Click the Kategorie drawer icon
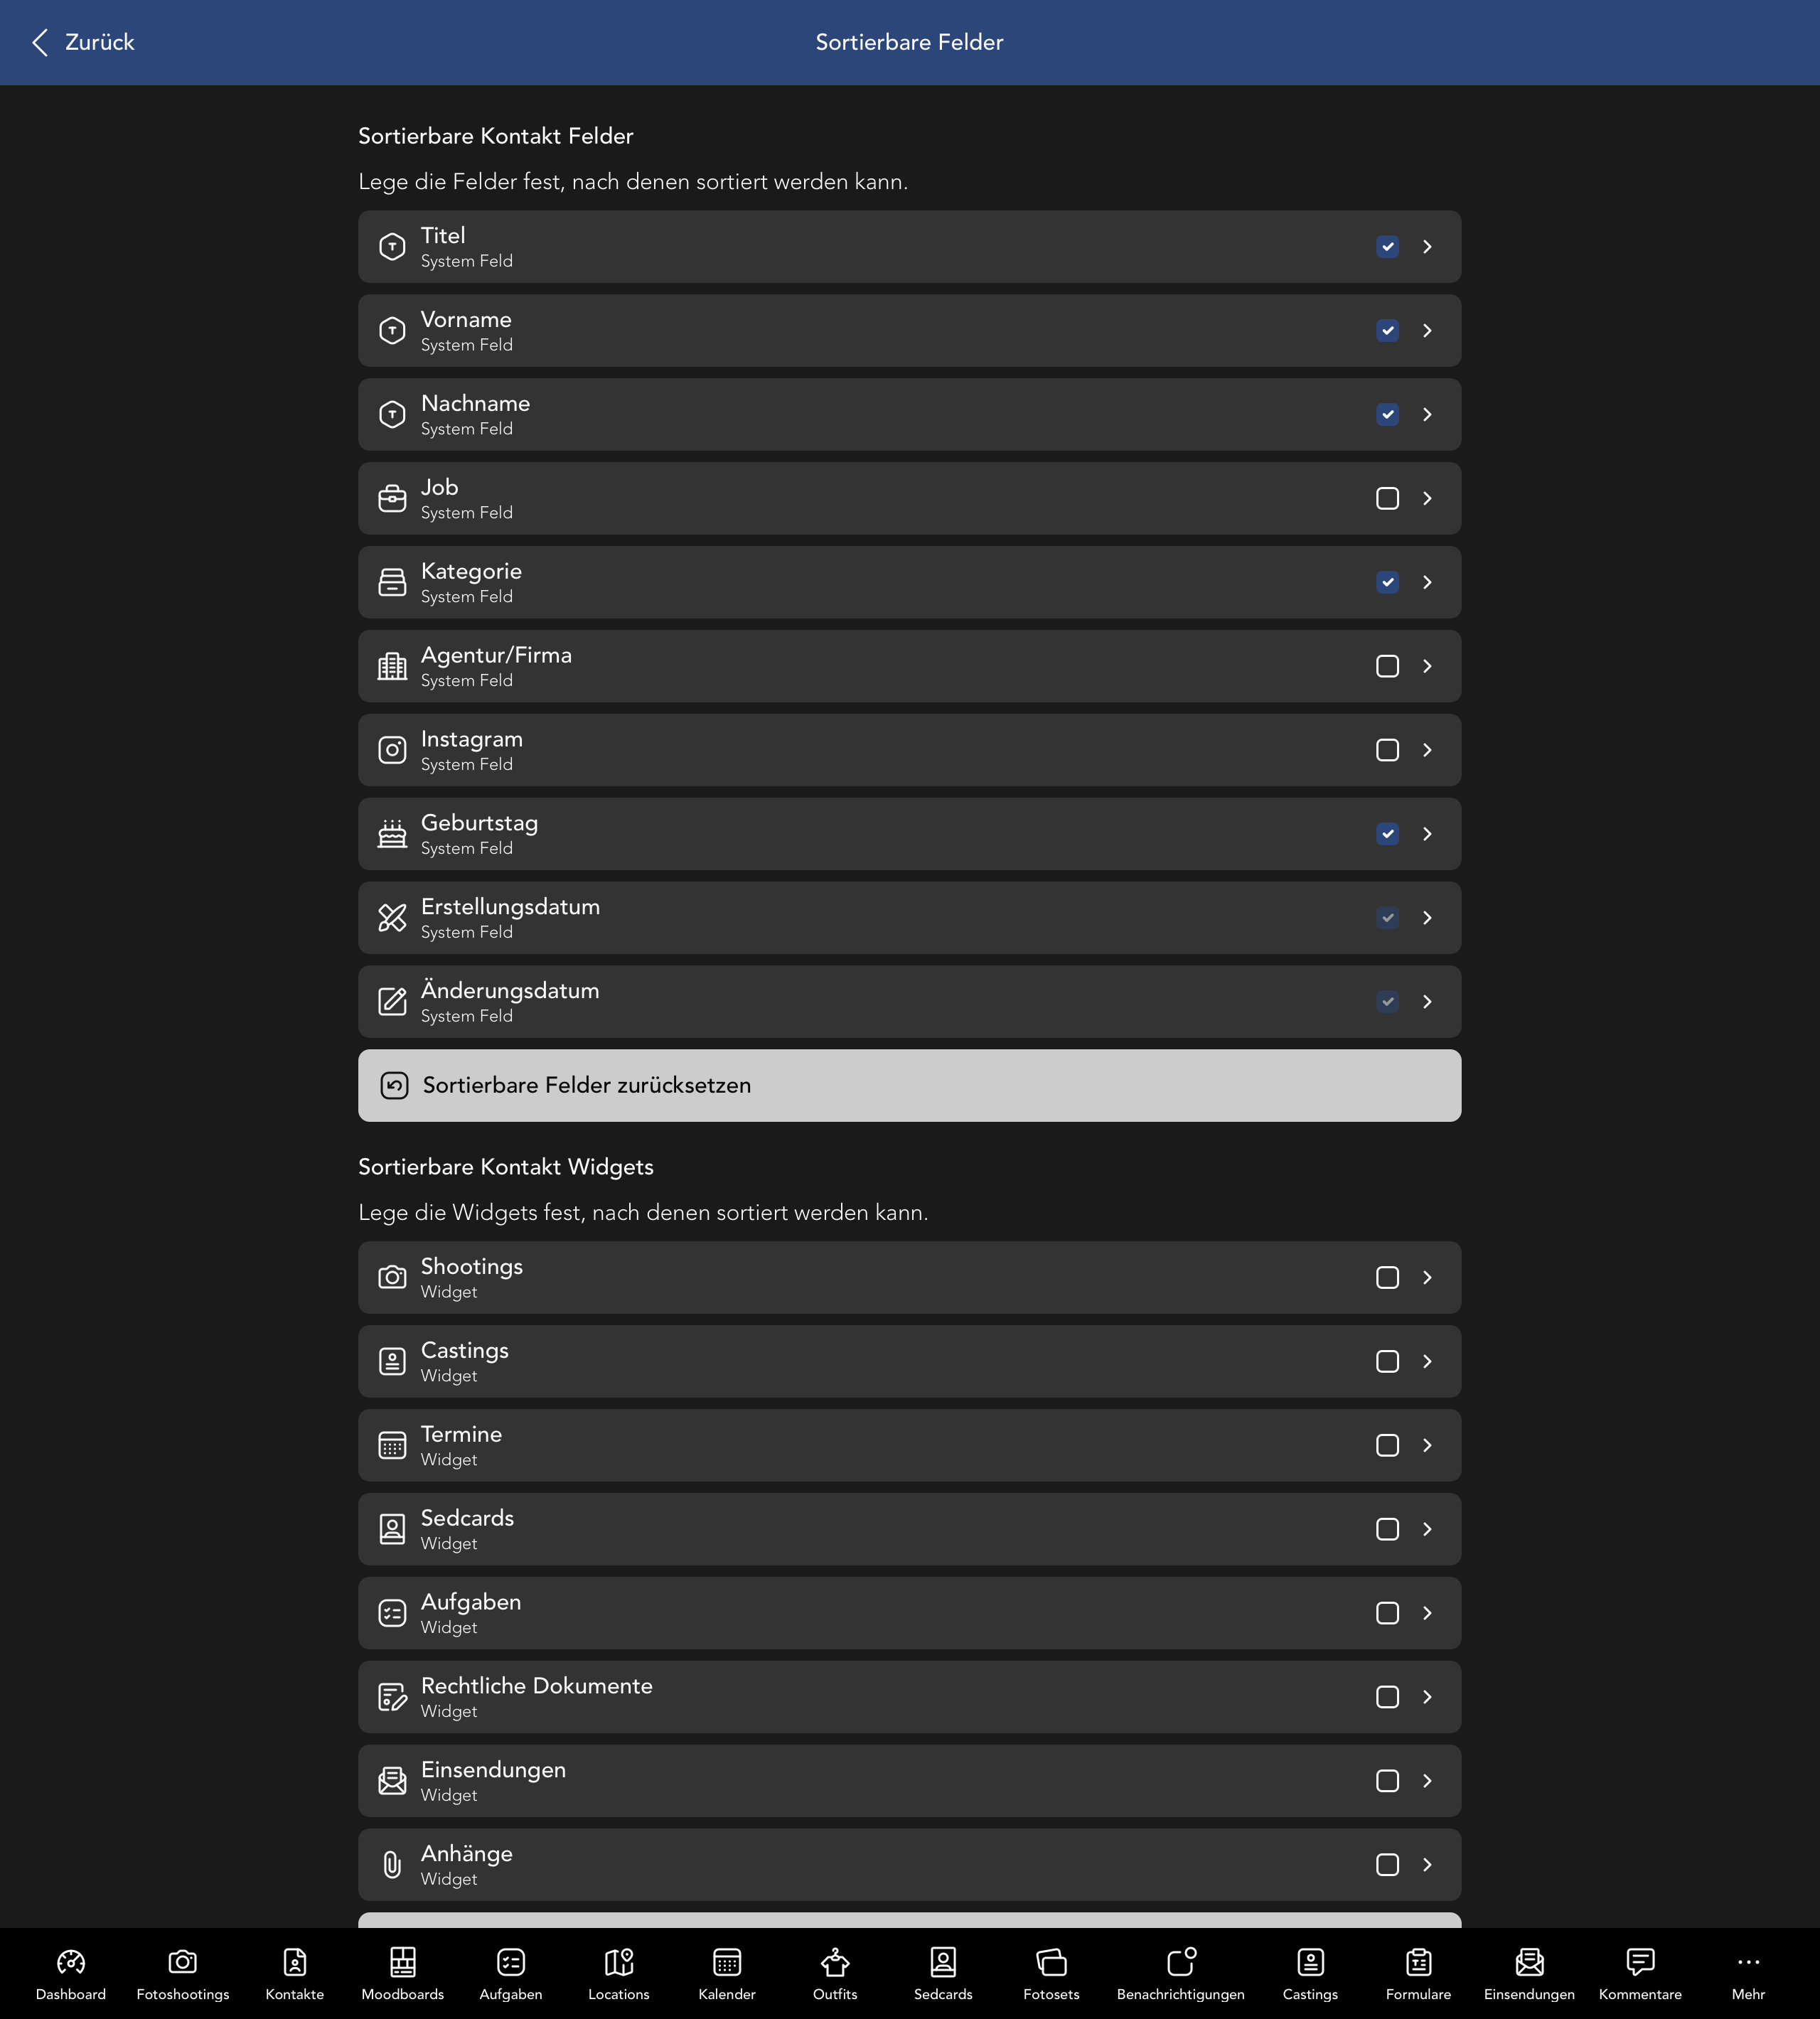The width and height of the screenshot is (1820, 2019). (392, 582)
